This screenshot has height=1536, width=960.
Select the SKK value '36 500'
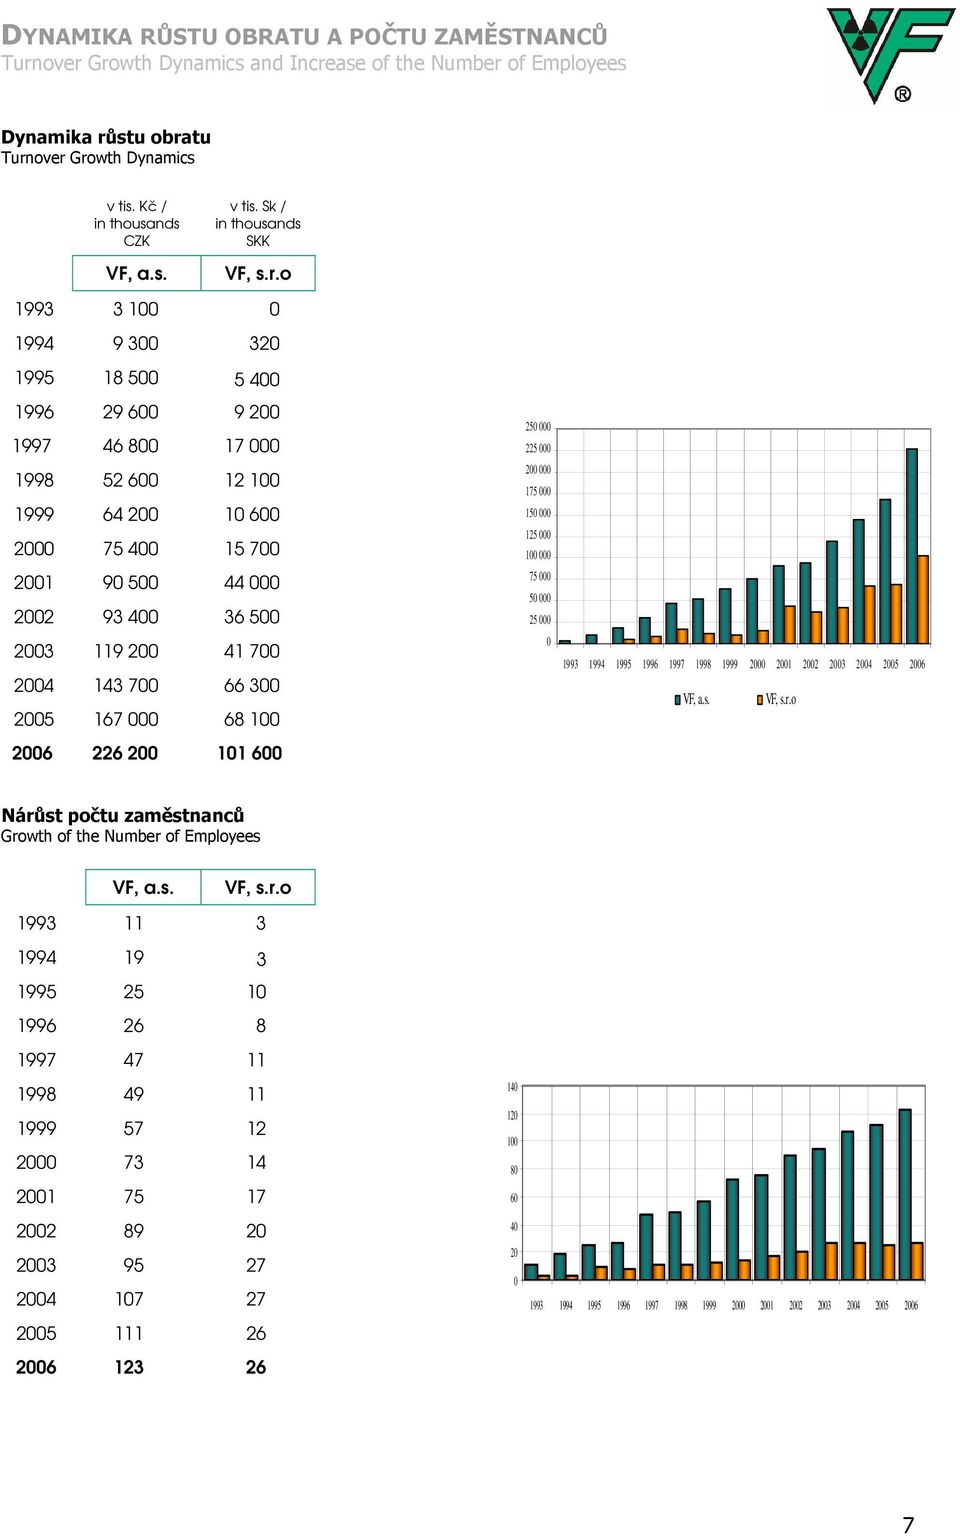[x=252, y=617]
